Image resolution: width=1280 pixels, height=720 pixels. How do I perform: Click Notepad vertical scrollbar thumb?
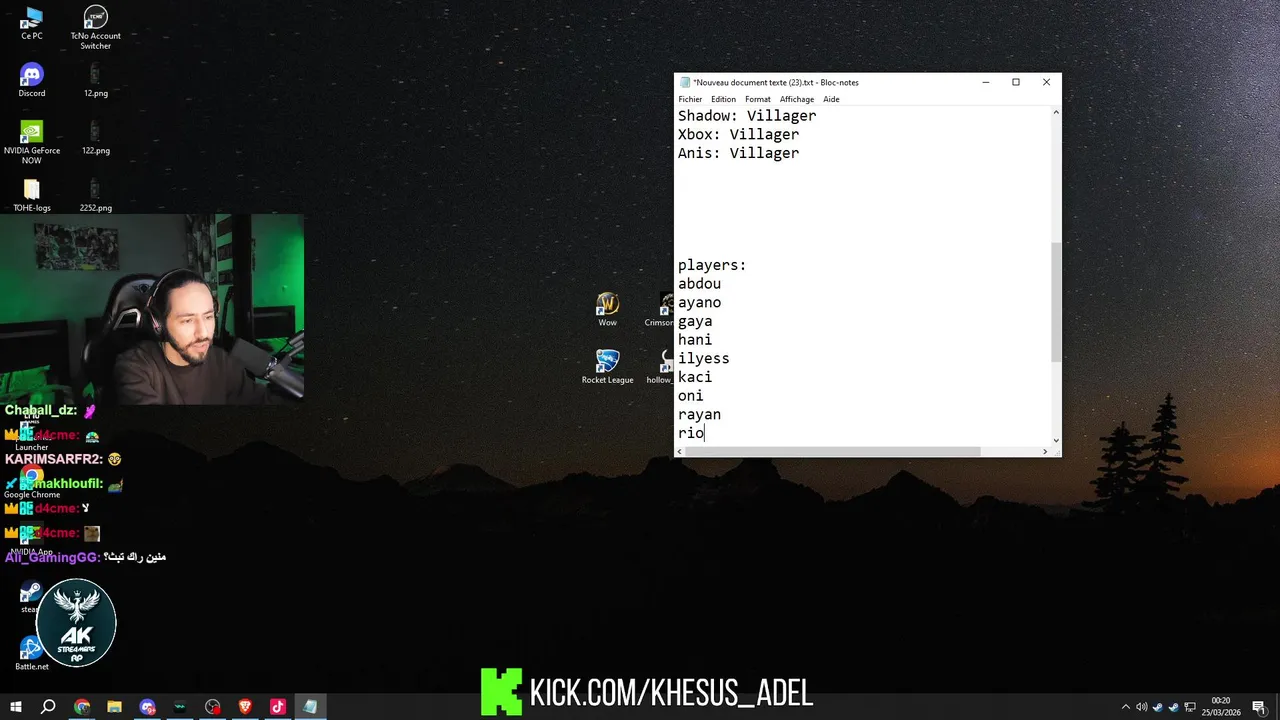(1056, 302)
